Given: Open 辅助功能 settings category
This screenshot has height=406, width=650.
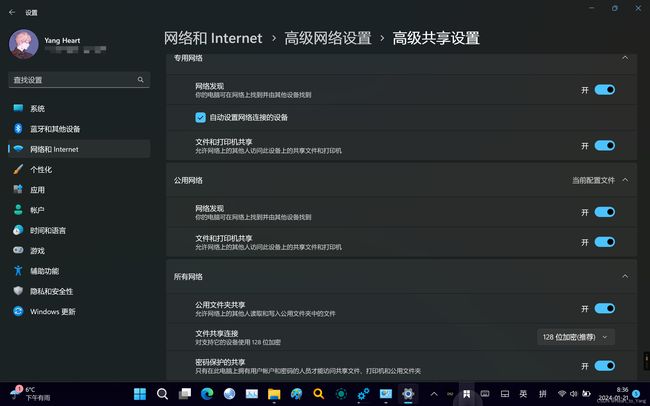Looking at the screenshot, I should [79, 271].
